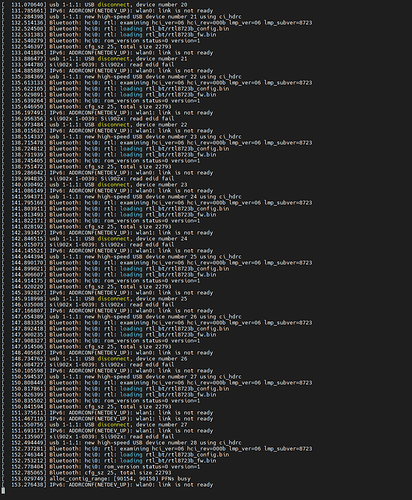Screen dimensions: 412x500
Task: Click the 'USB disconnect, device number 20' line
Action: tap(94, 5)
